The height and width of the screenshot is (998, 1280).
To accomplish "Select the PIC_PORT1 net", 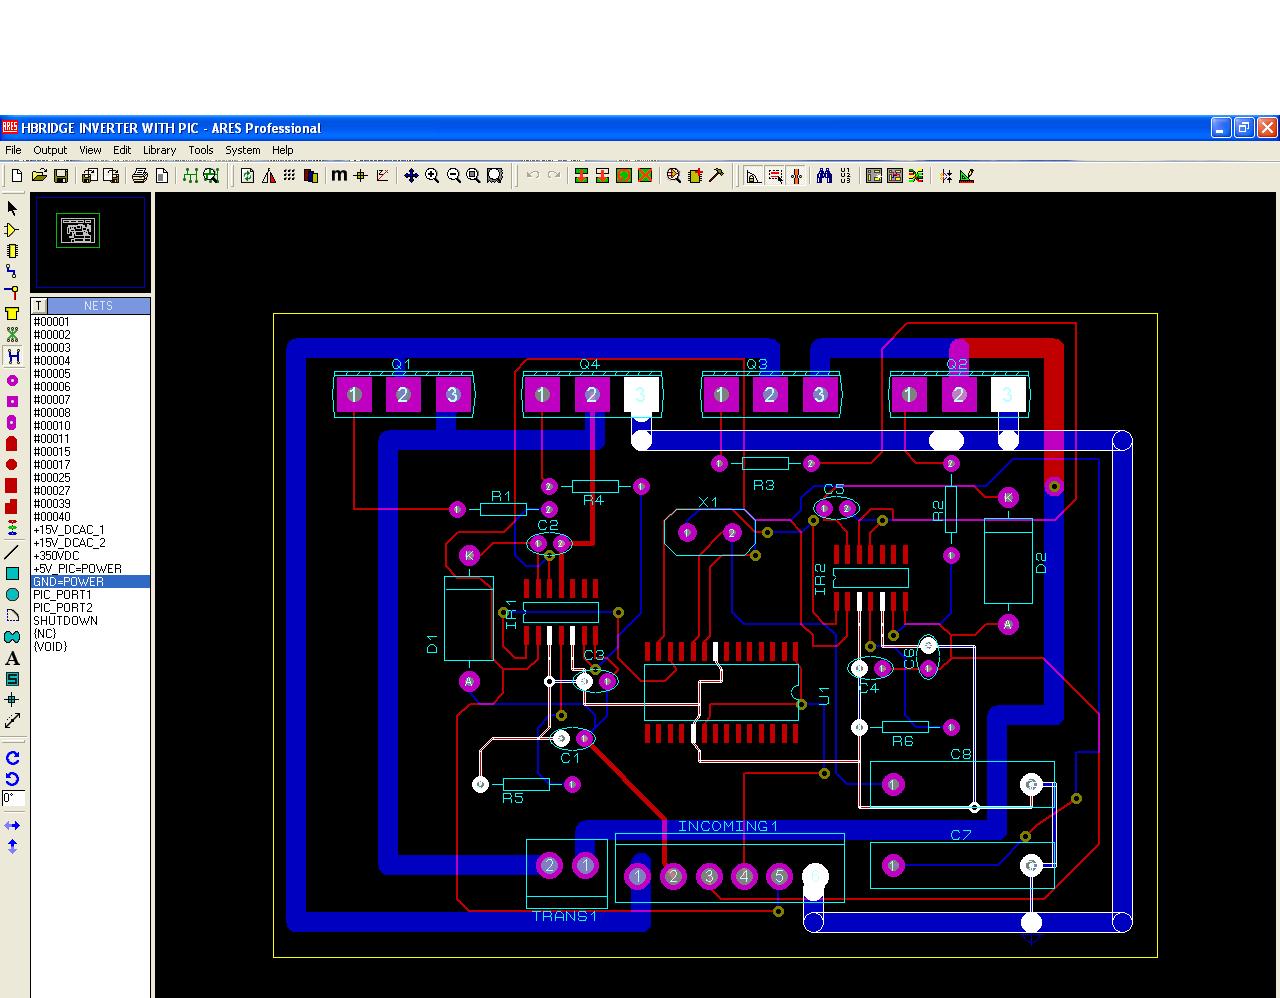I will [91, 595].
